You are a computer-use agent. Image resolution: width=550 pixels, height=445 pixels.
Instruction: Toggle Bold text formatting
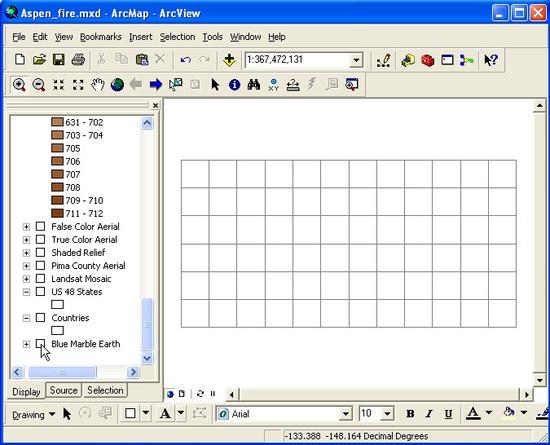click(410, 414)
